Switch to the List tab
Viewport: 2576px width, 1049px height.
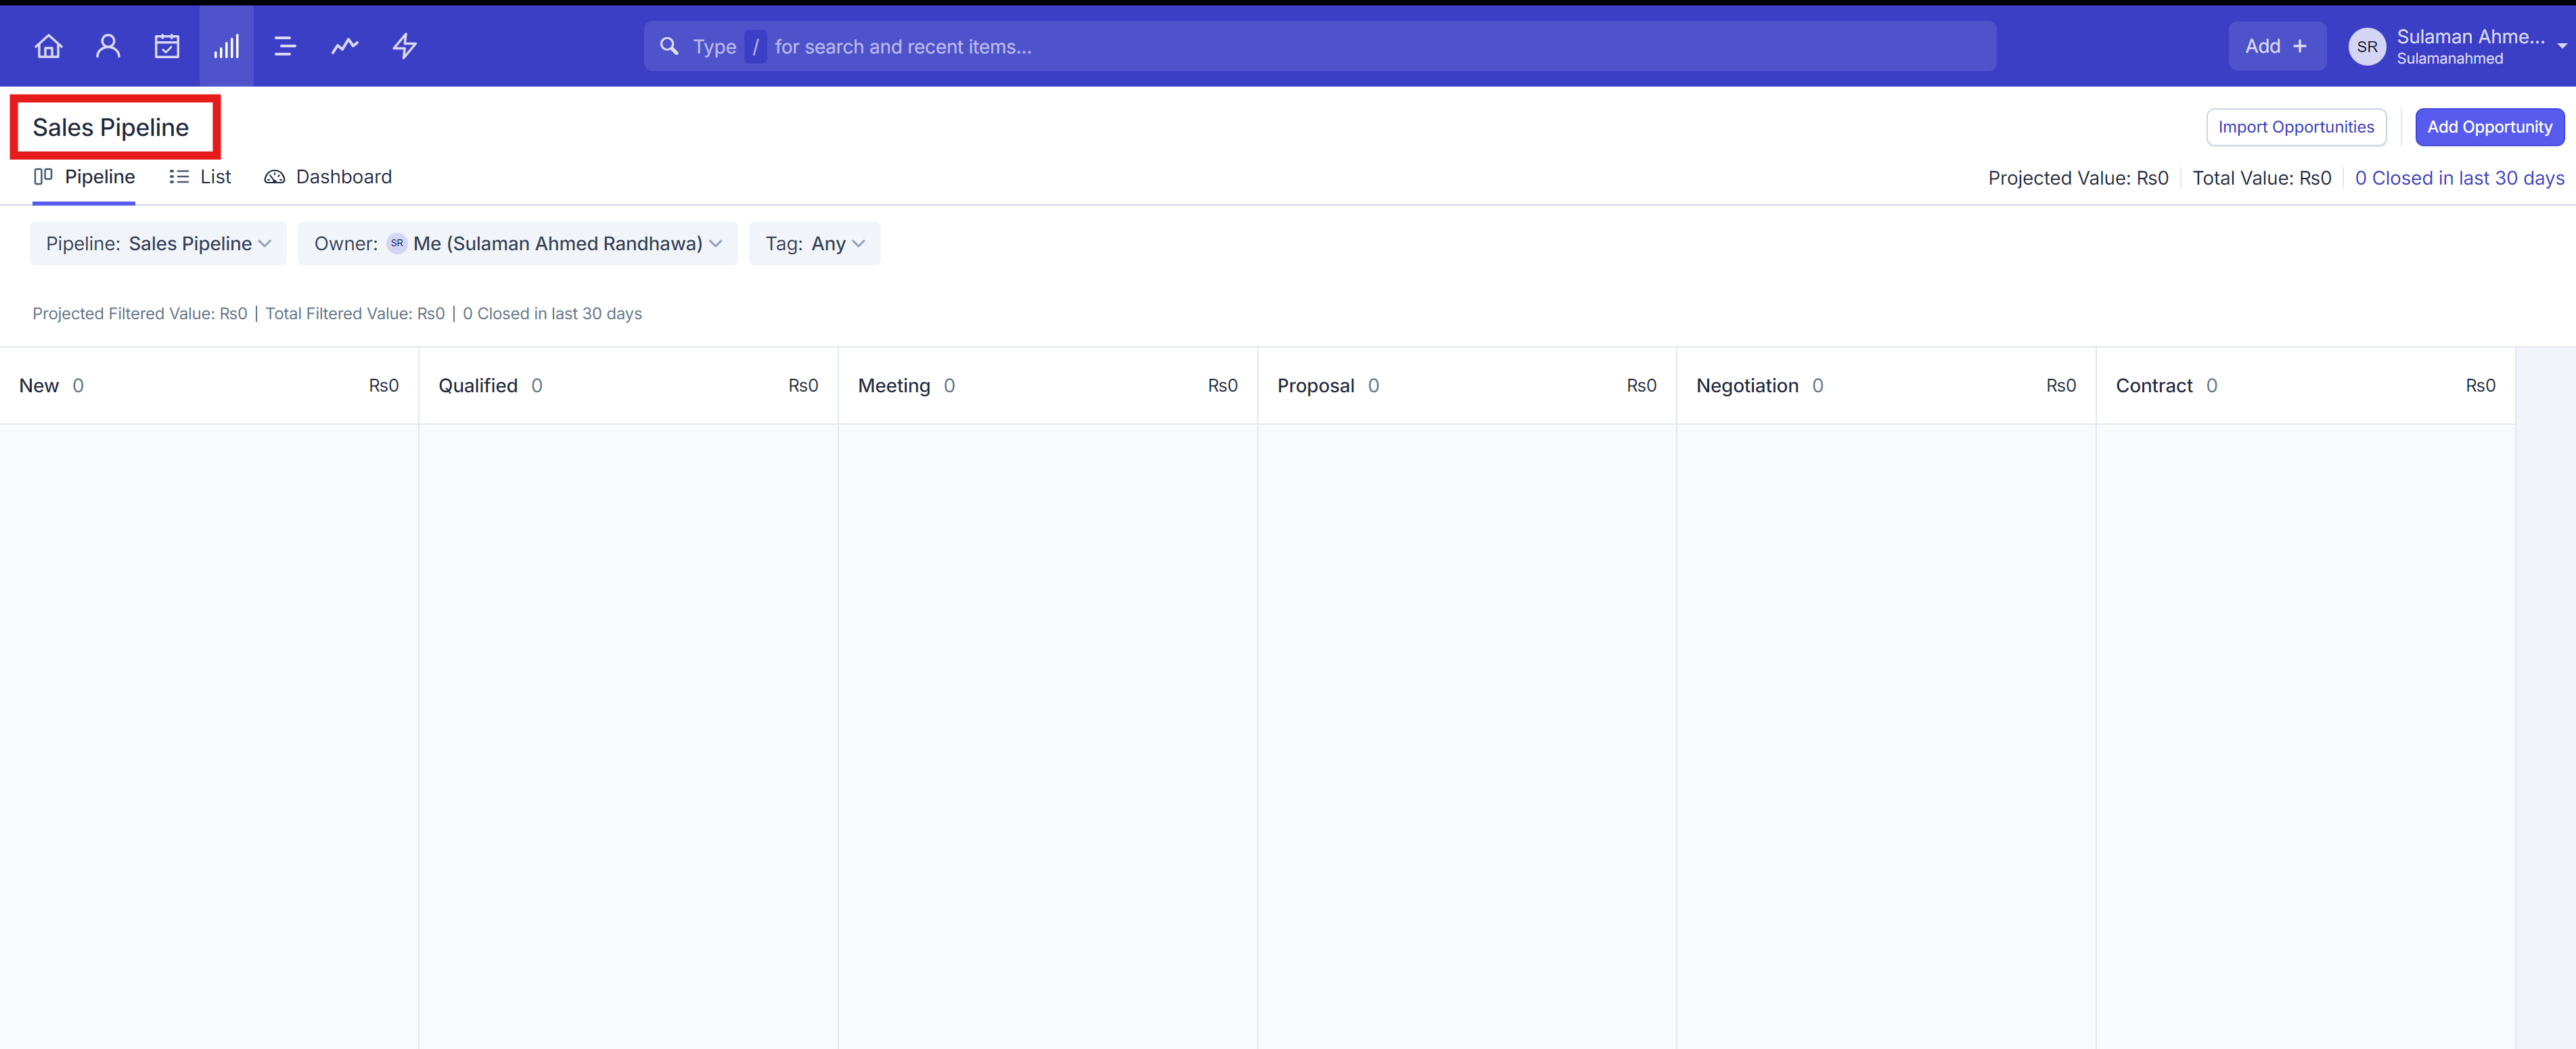[200, 177]
